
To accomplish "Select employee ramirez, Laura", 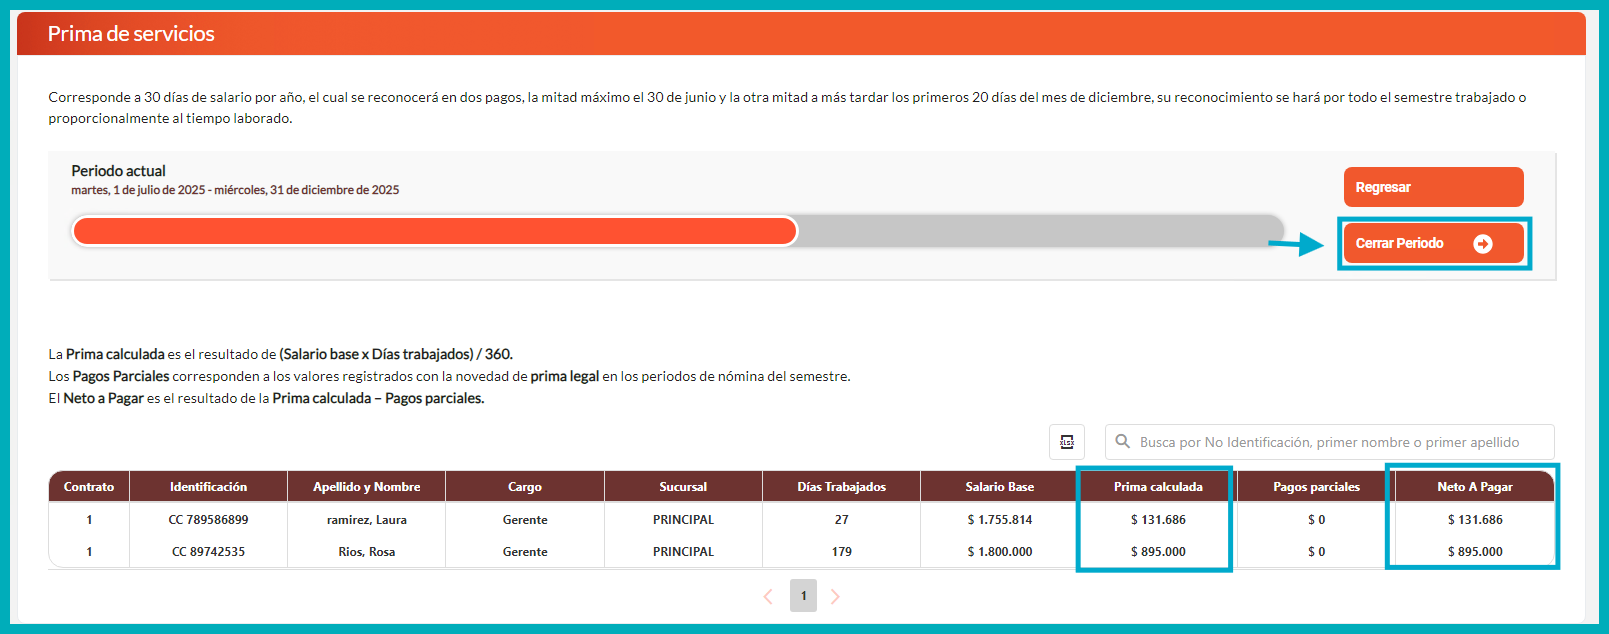I will click(366, 520).
